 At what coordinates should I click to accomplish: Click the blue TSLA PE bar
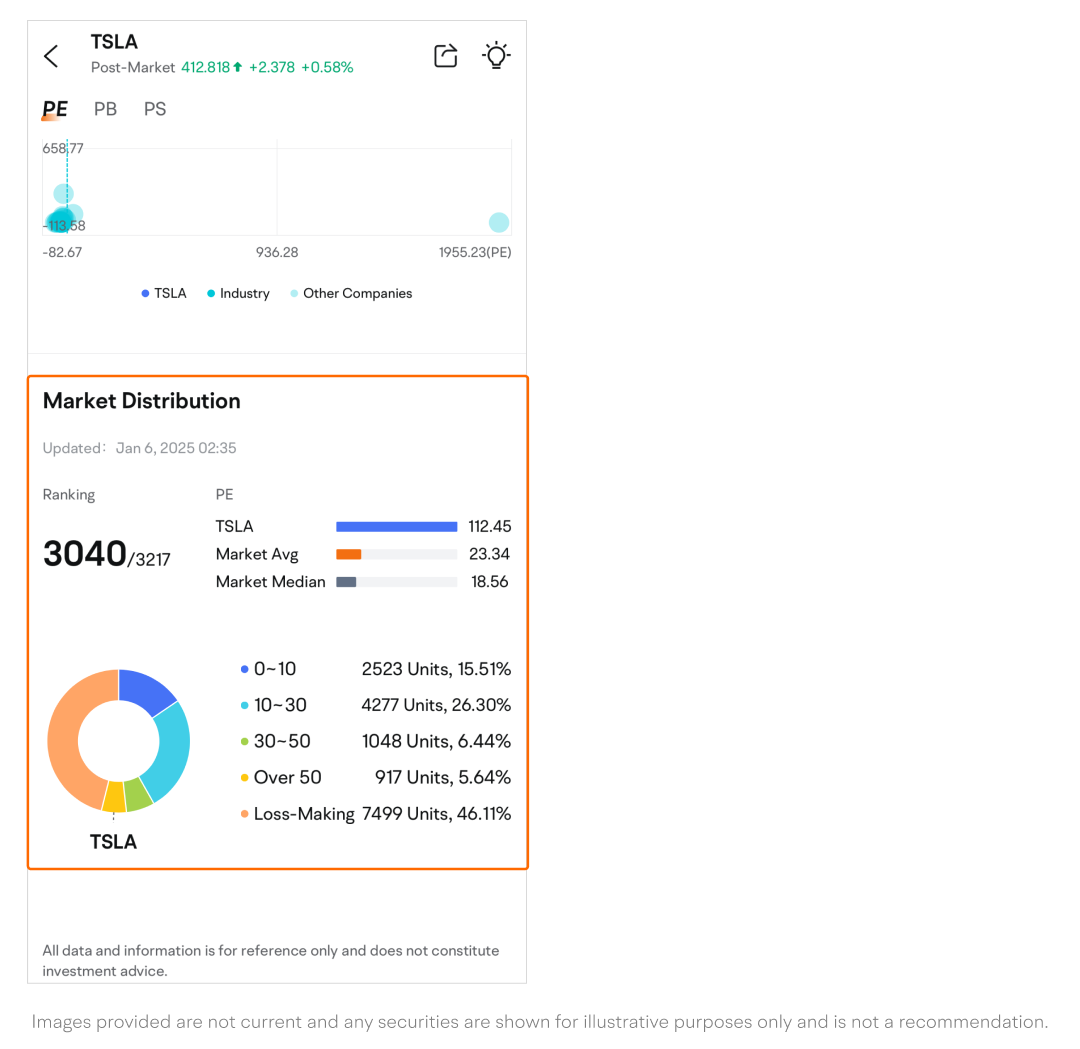coord(396,526)
